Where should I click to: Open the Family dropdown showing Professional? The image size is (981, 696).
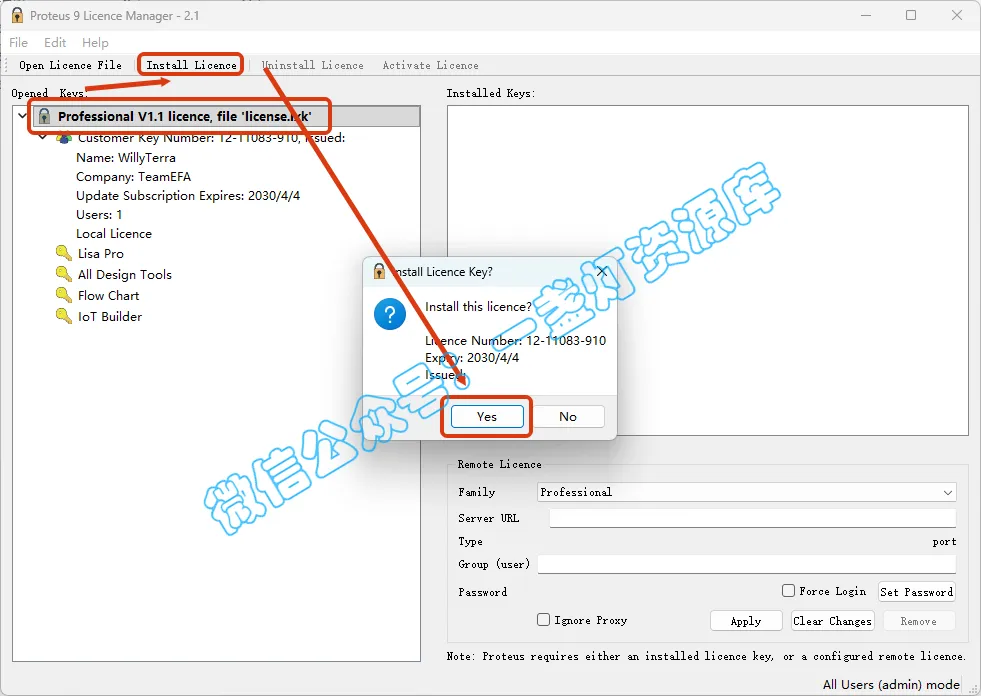746,492
